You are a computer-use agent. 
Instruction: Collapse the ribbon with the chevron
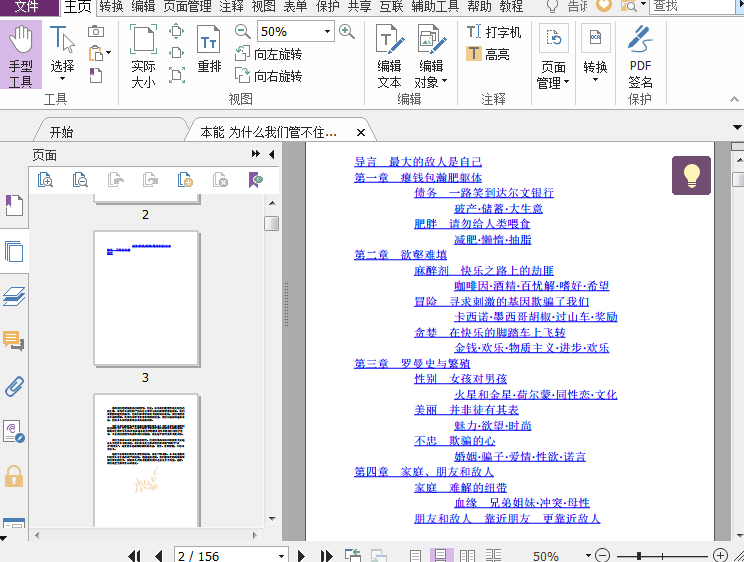(x=734, y=99)
